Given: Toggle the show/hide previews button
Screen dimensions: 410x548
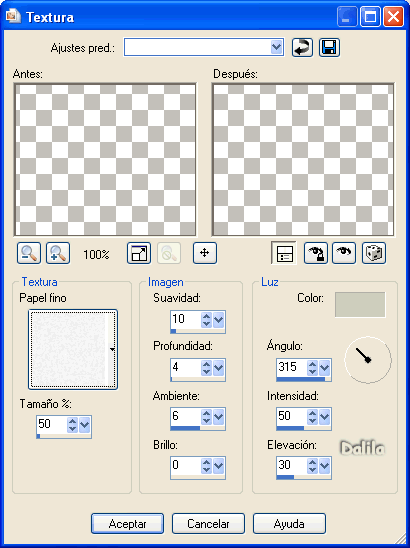Looking at the screenshot, I should 284,253.
